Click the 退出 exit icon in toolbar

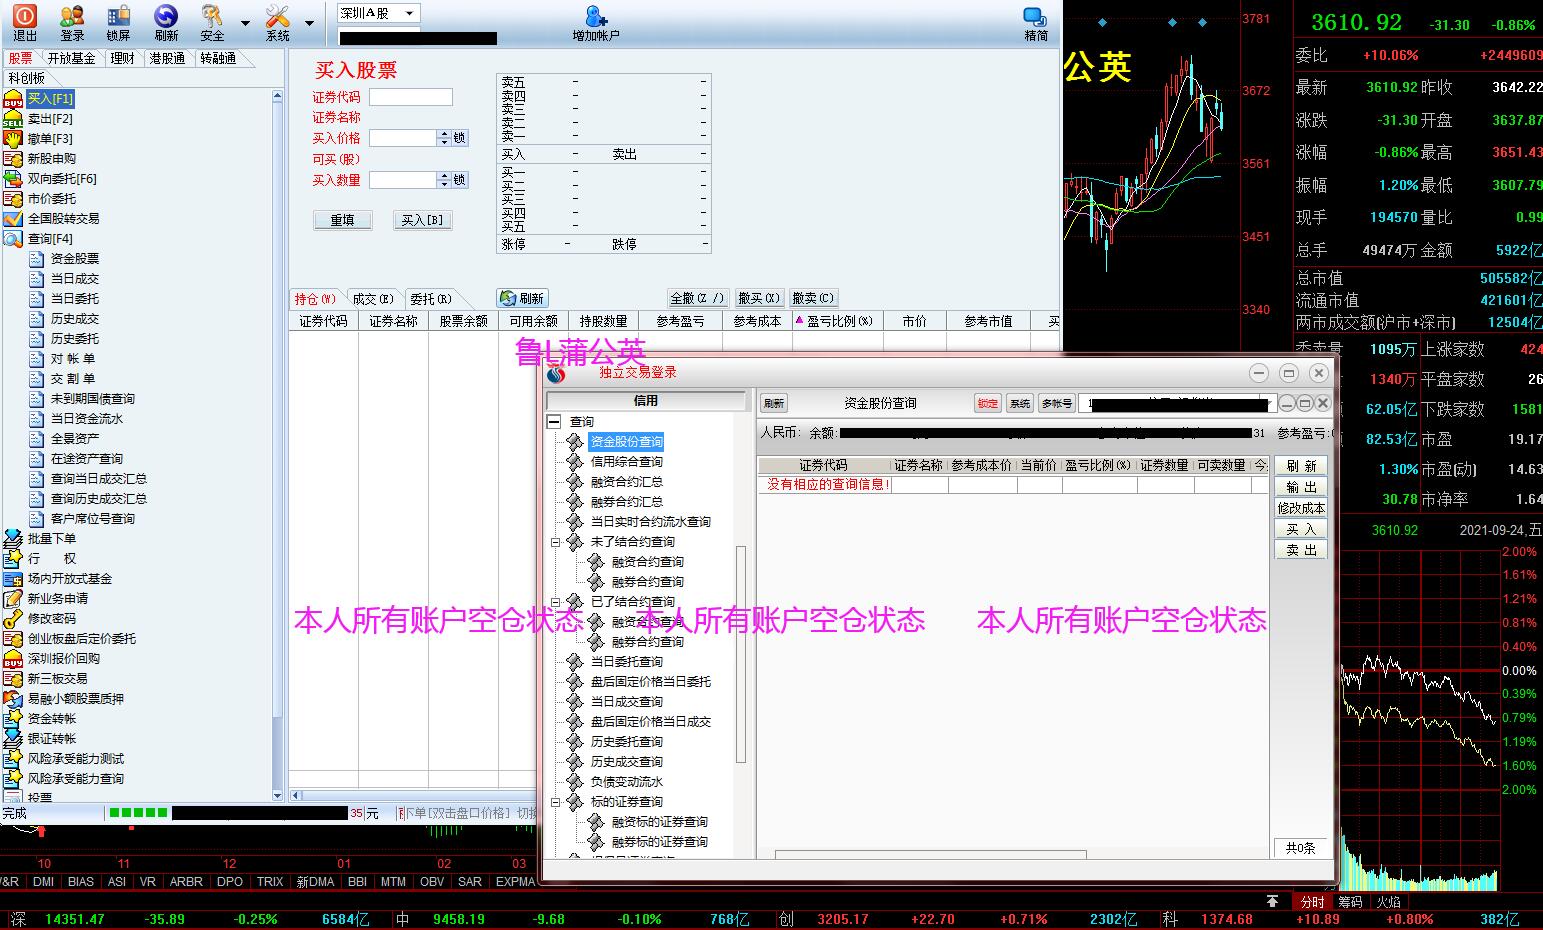pos(24,16)
